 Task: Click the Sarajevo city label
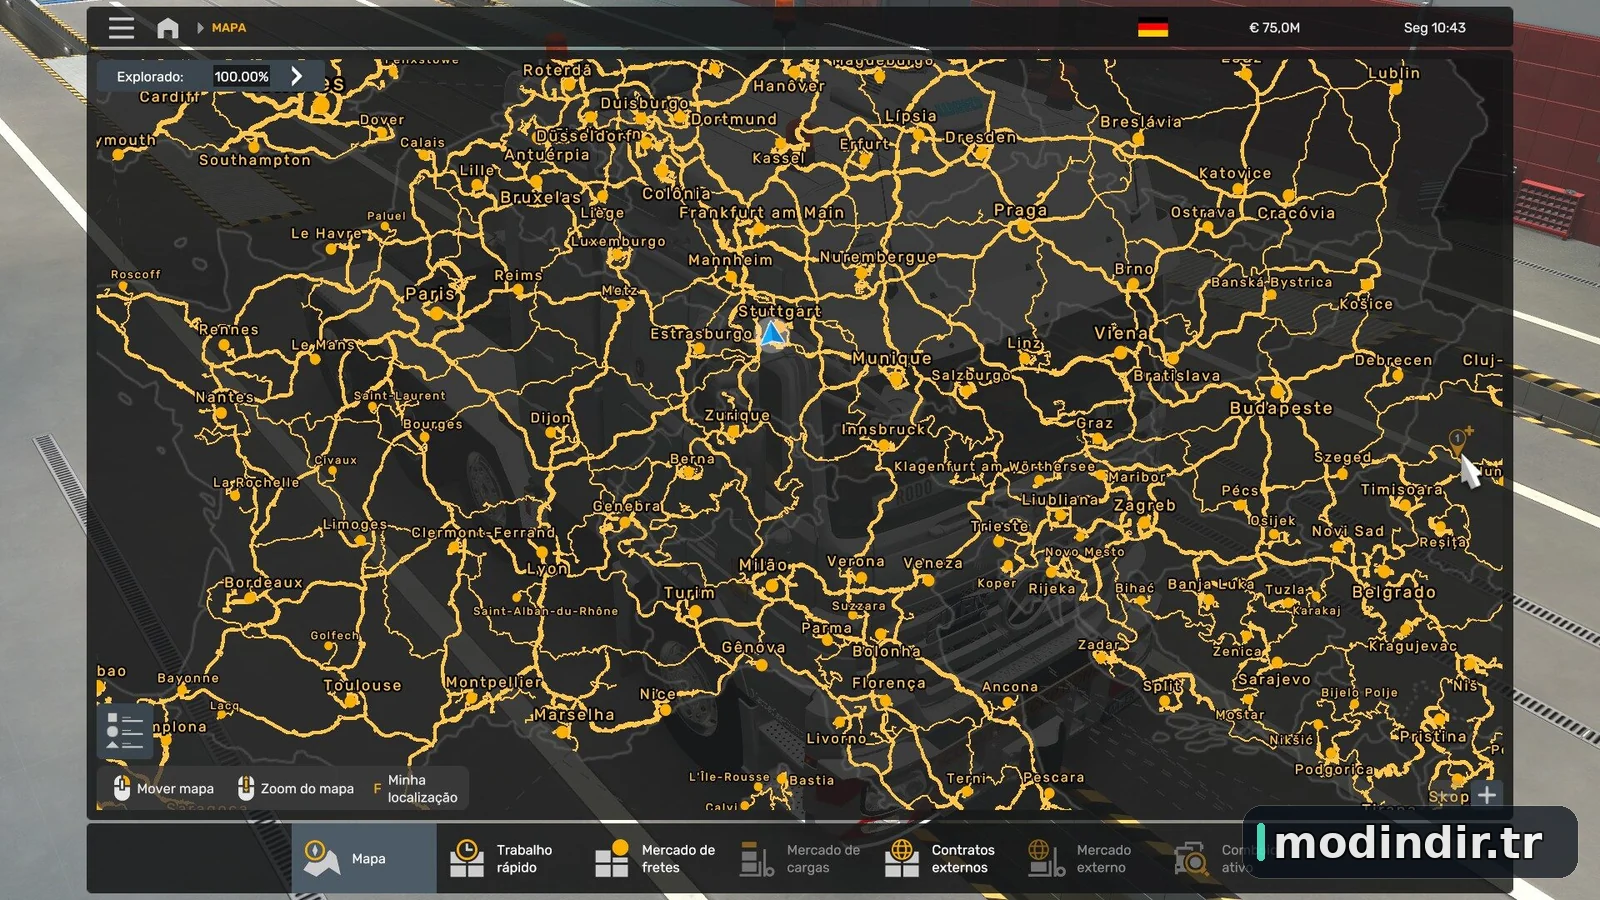pos(1274,679)
